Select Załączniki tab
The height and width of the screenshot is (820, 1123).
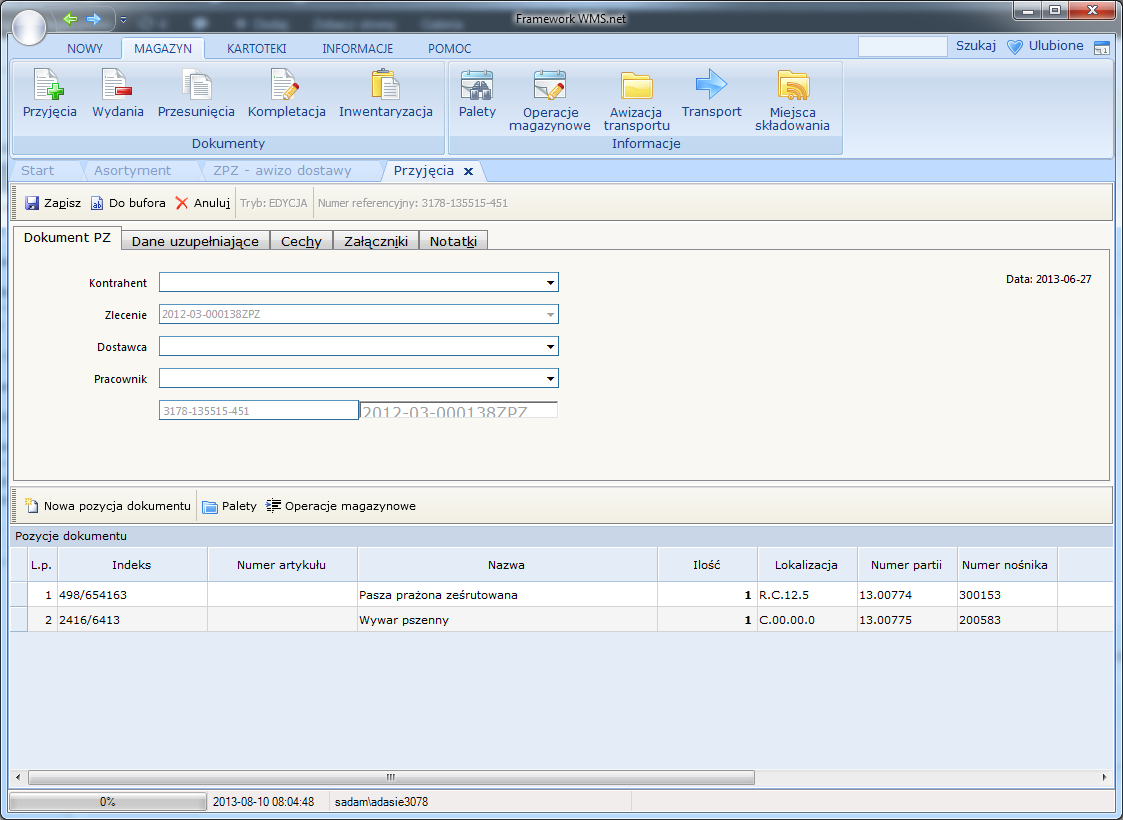click(x=376, y=241)
